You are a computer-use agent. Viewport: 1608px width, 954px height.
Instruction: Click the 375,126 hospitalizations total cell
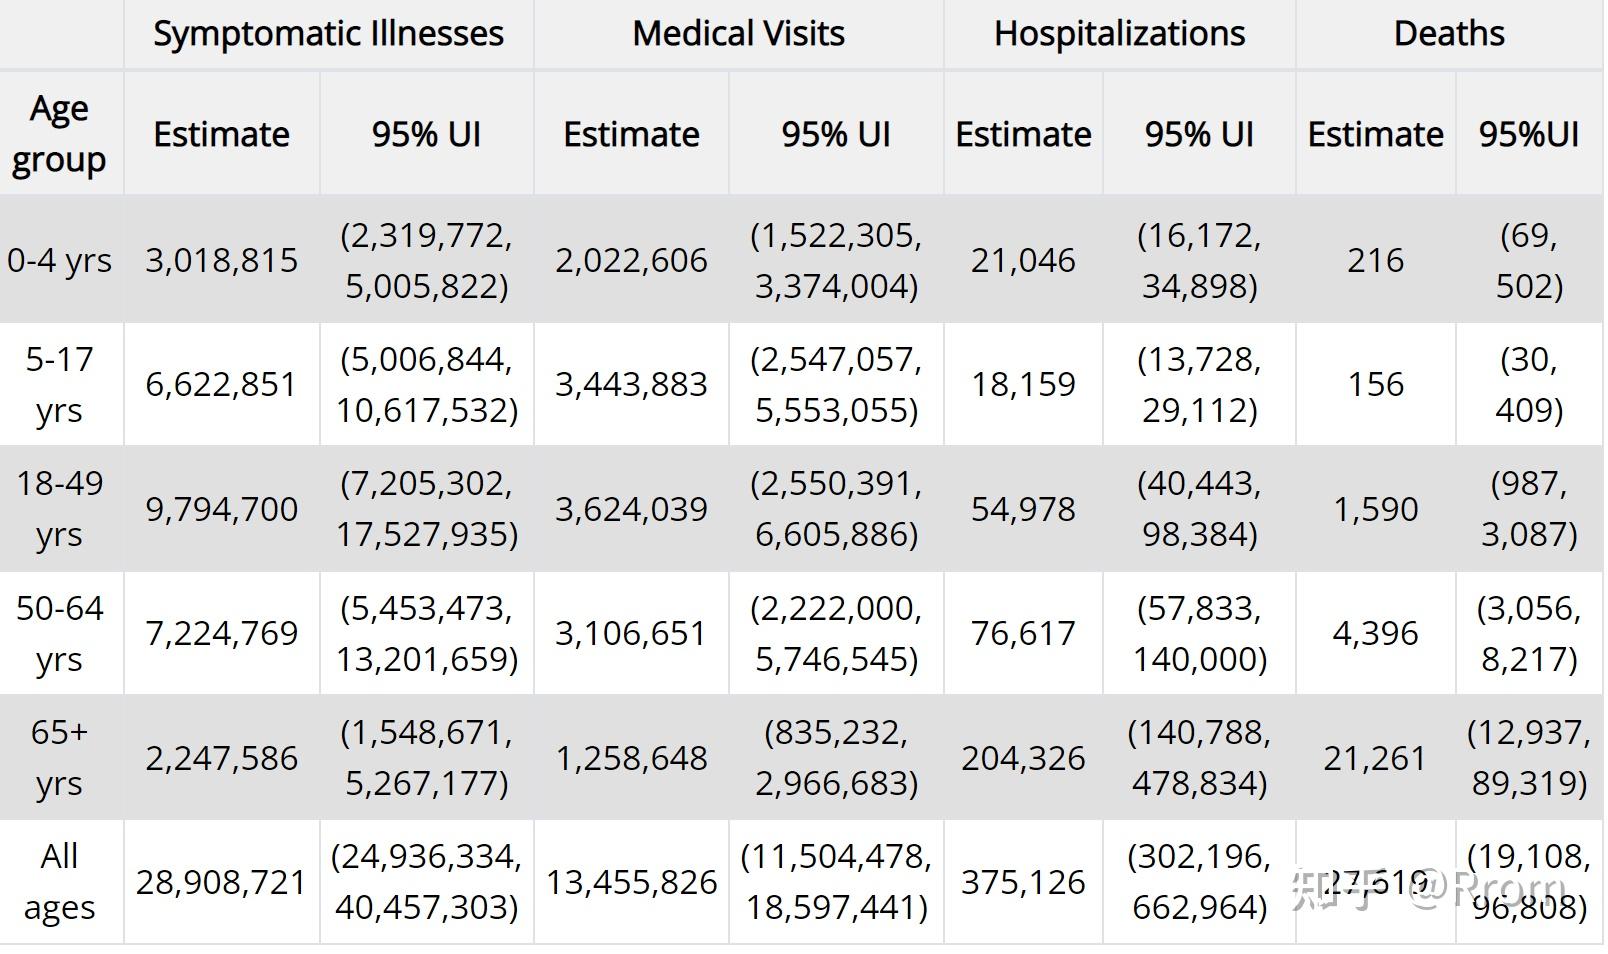click(1023, 882)
